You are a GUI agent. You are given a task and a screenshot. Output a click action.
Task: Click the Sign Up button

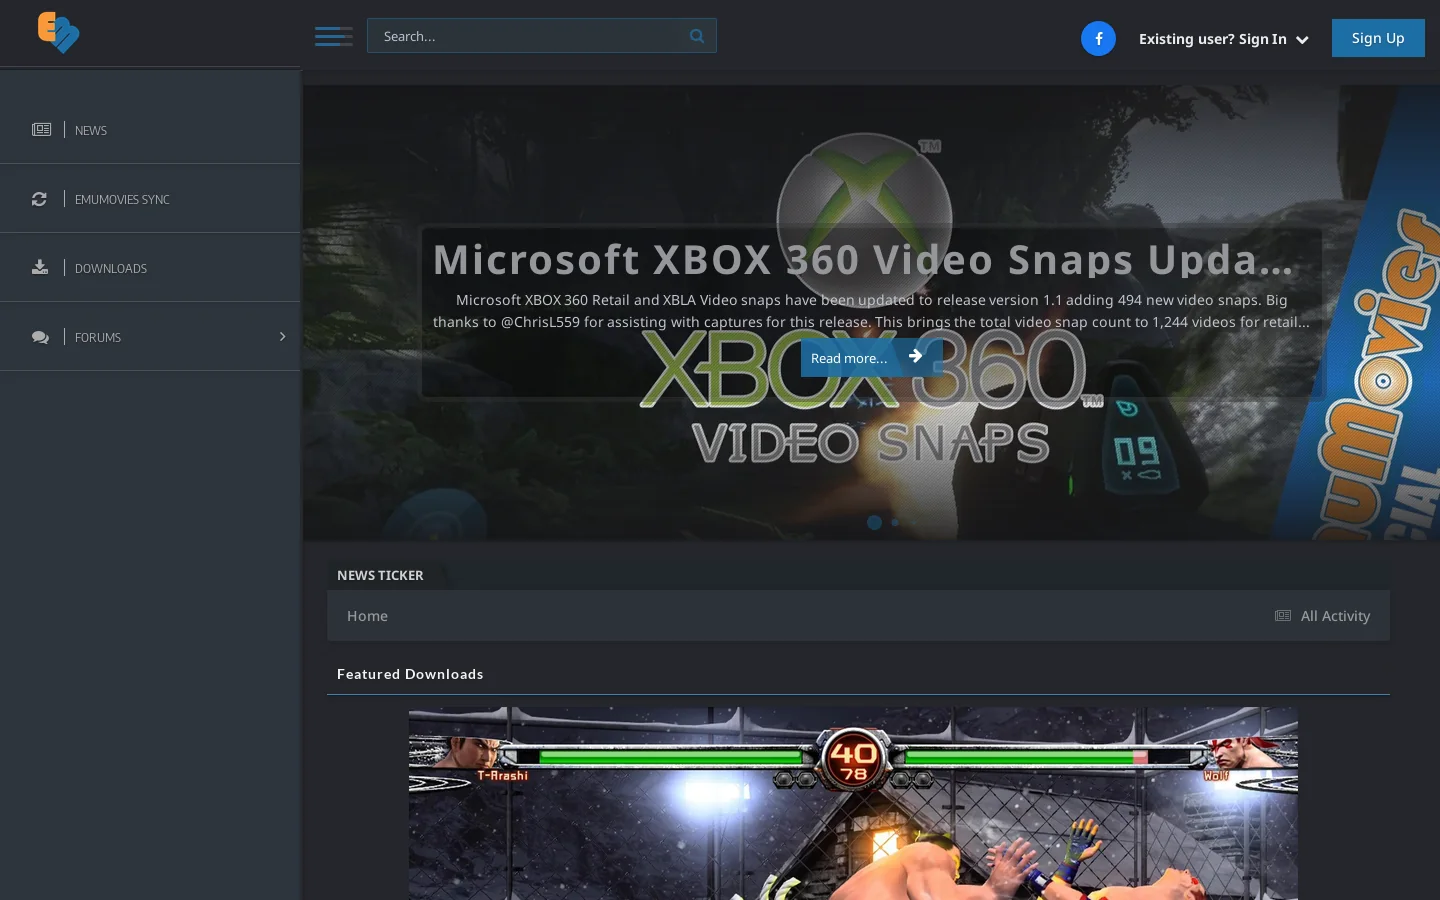[x=1378, y=38]
